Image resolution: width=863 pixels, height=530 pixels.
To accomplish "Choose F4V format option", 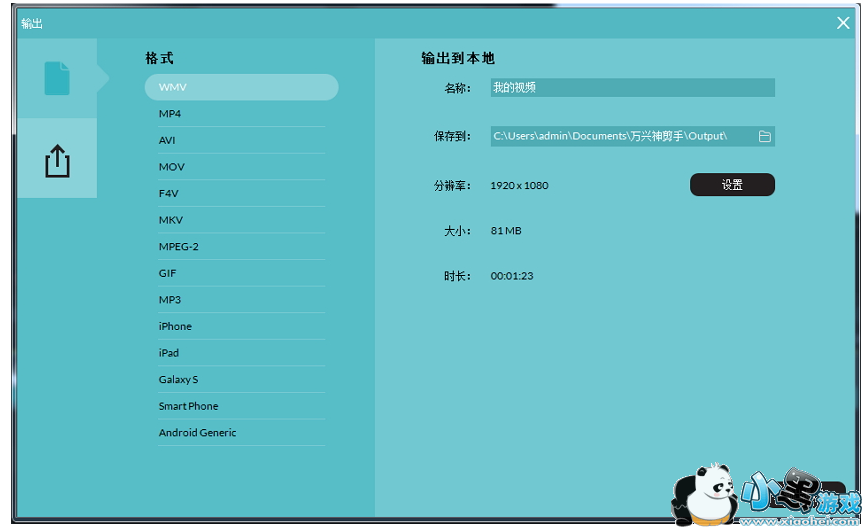I will 242,193.
